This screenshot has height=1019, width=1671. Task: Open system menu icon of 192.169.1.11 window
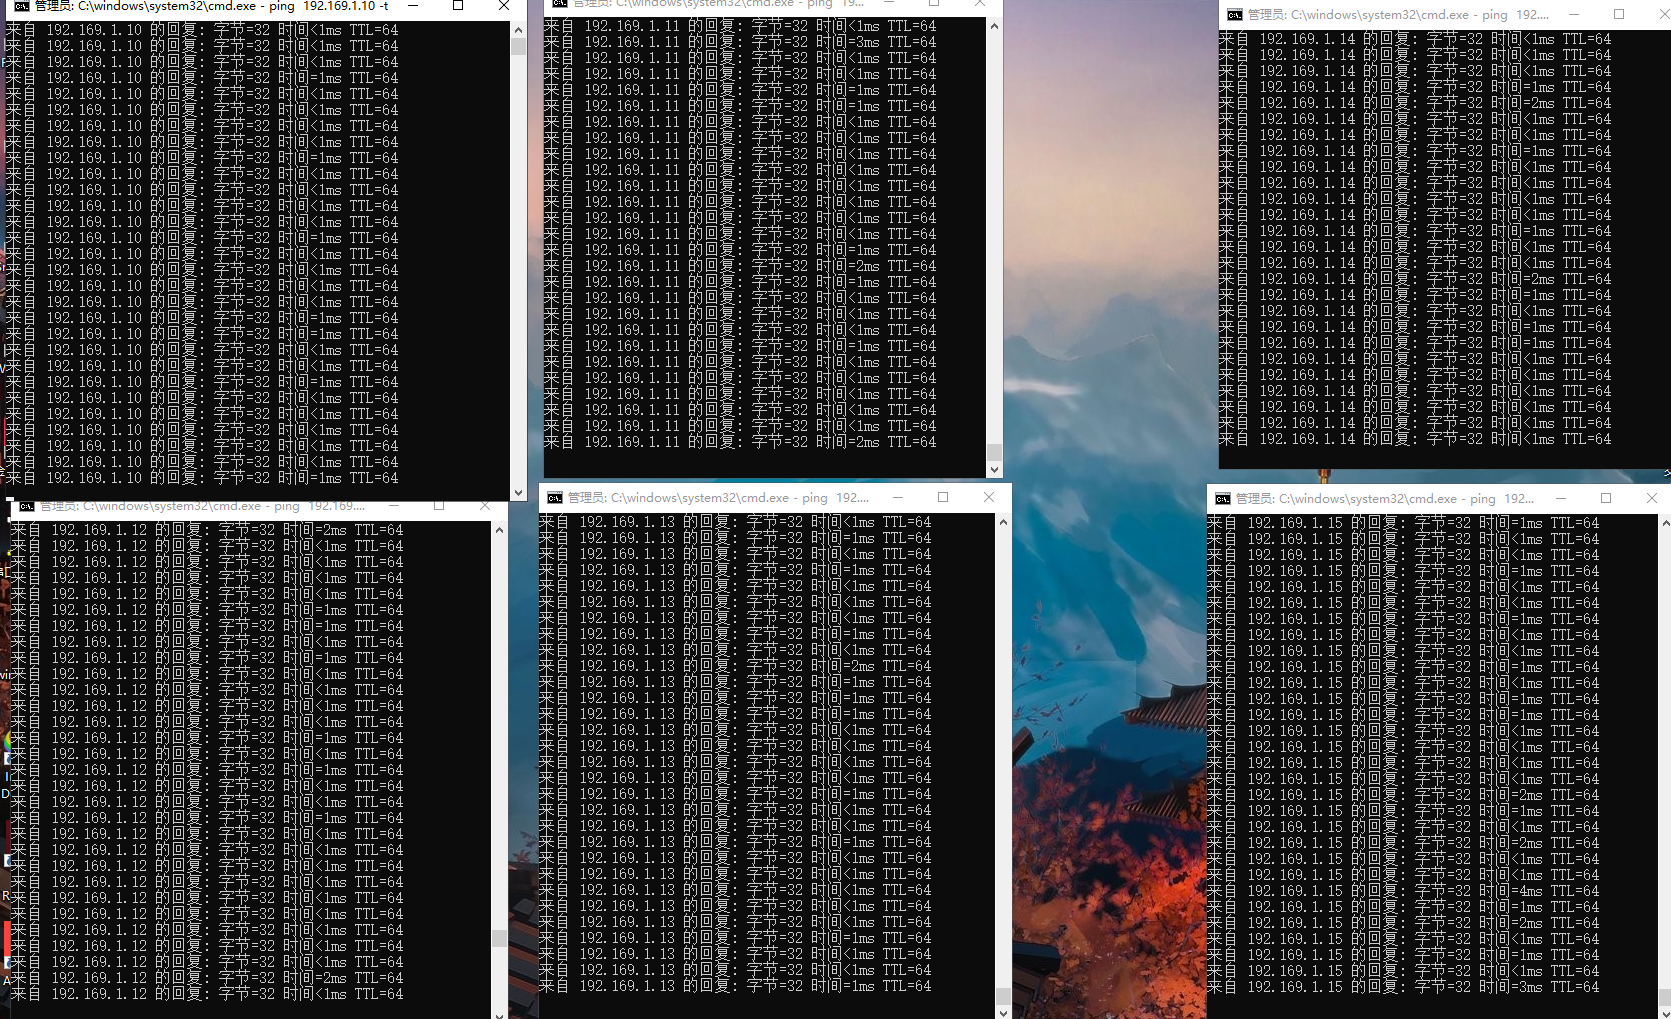(x=560, y=4)
